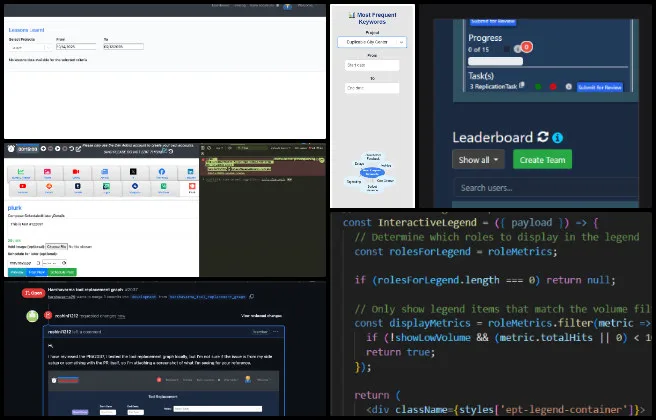This screenshot has width=656, height=420.
Task: Click the blue Leaderboard info icon
Action: click(558, 137)
